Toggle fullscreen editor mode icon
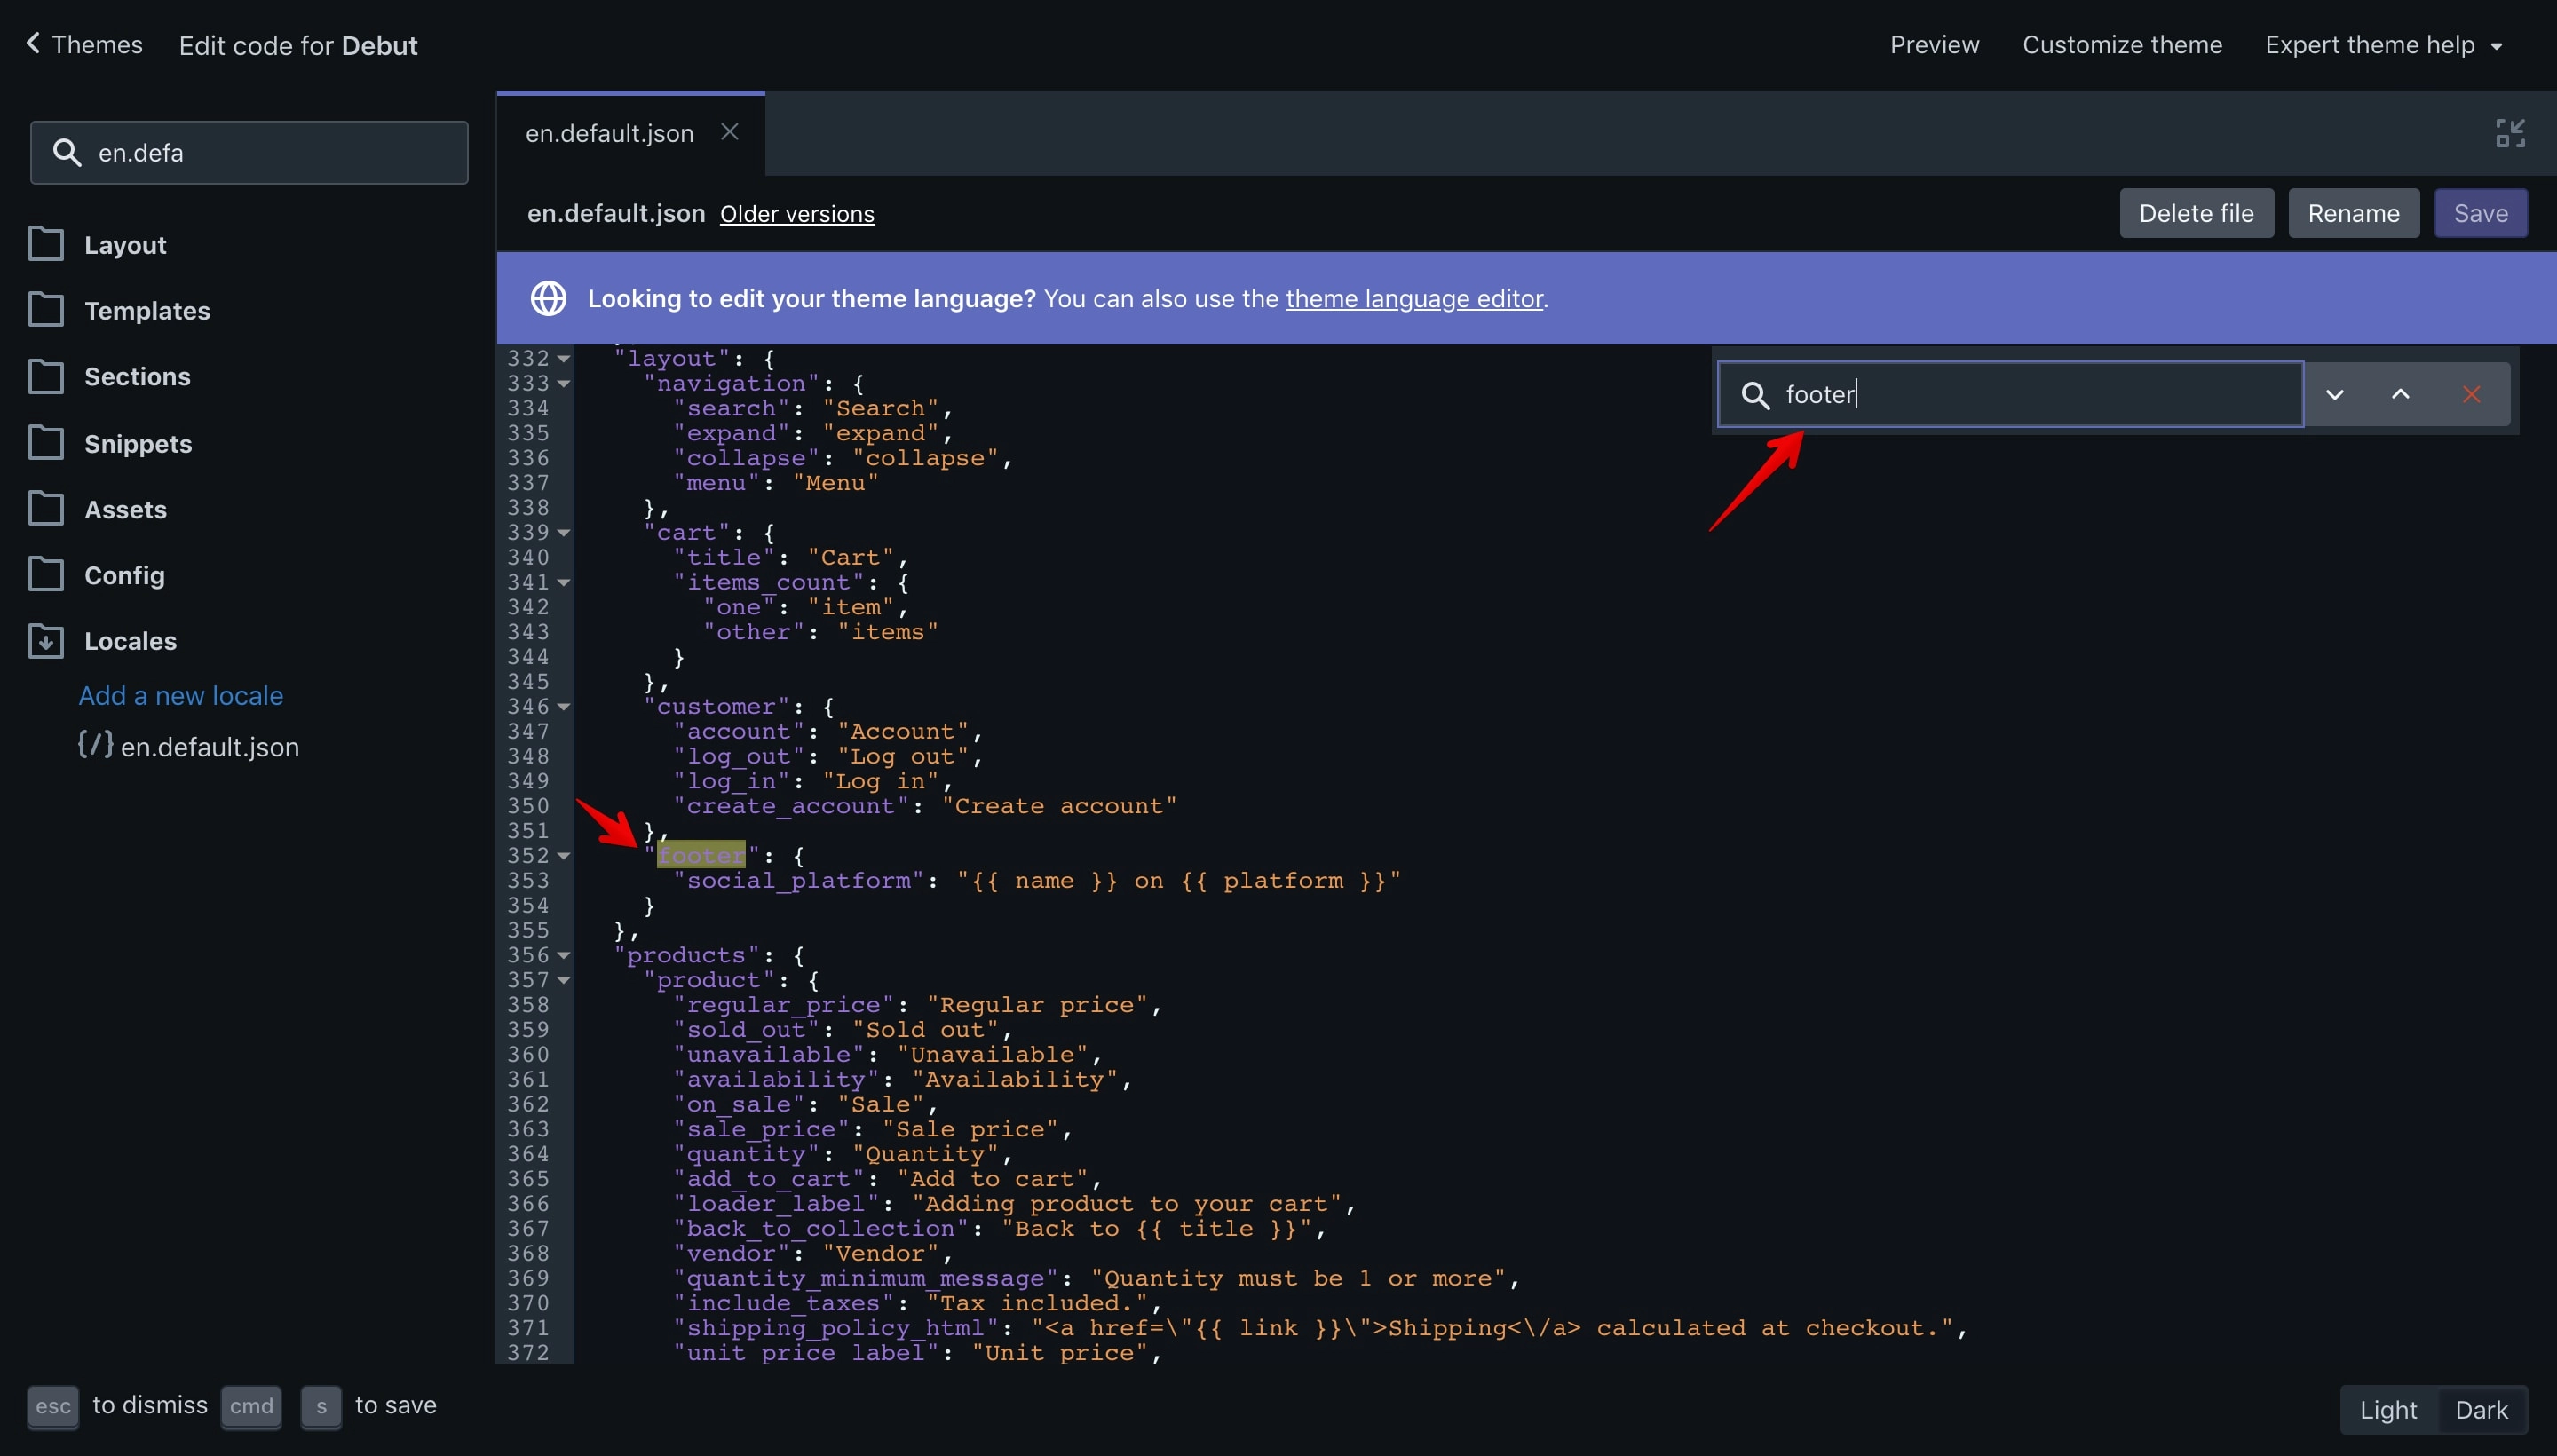 coord(2510,133)
